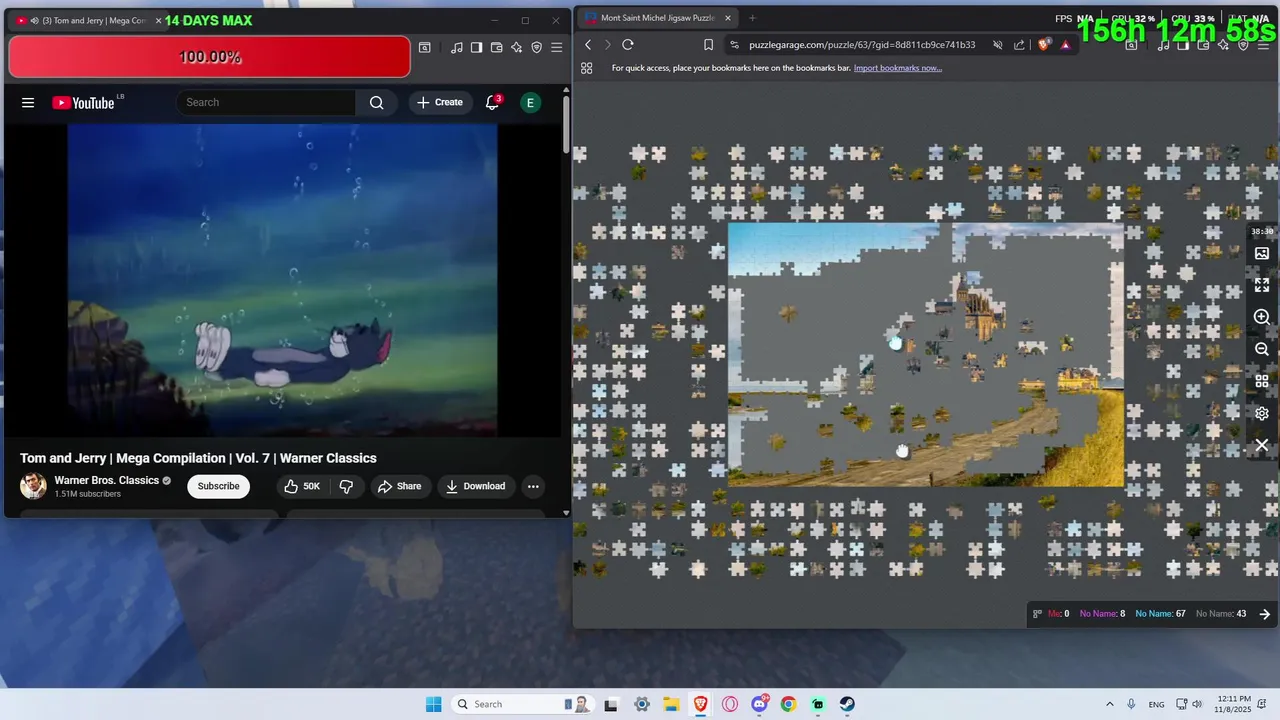This screenshot has width=1280, height=720.
Task: Subscribe to Warner Bros. Classics
Action: pyautogui.click(x=218, y=486)
